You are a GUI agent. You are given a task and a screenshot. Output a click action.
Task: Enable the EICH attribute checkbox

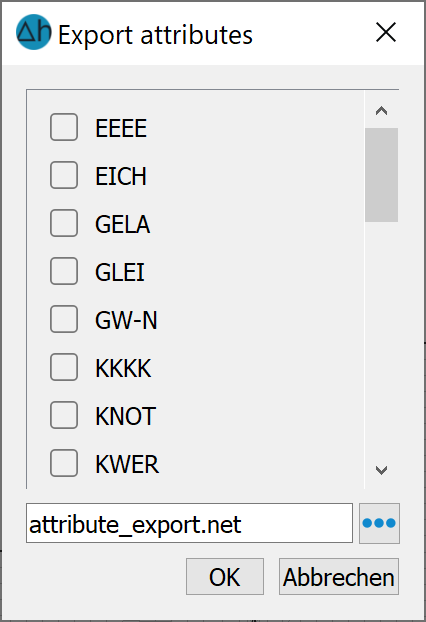coord(64,175)
